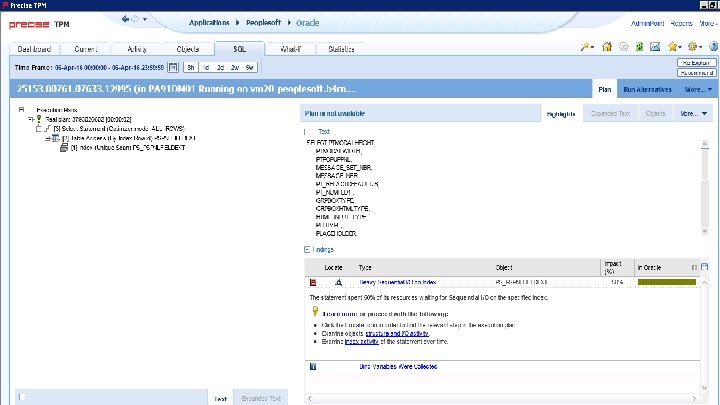Select the SQL tab
The image size is (720, 405).
click(x=239, y=49)
